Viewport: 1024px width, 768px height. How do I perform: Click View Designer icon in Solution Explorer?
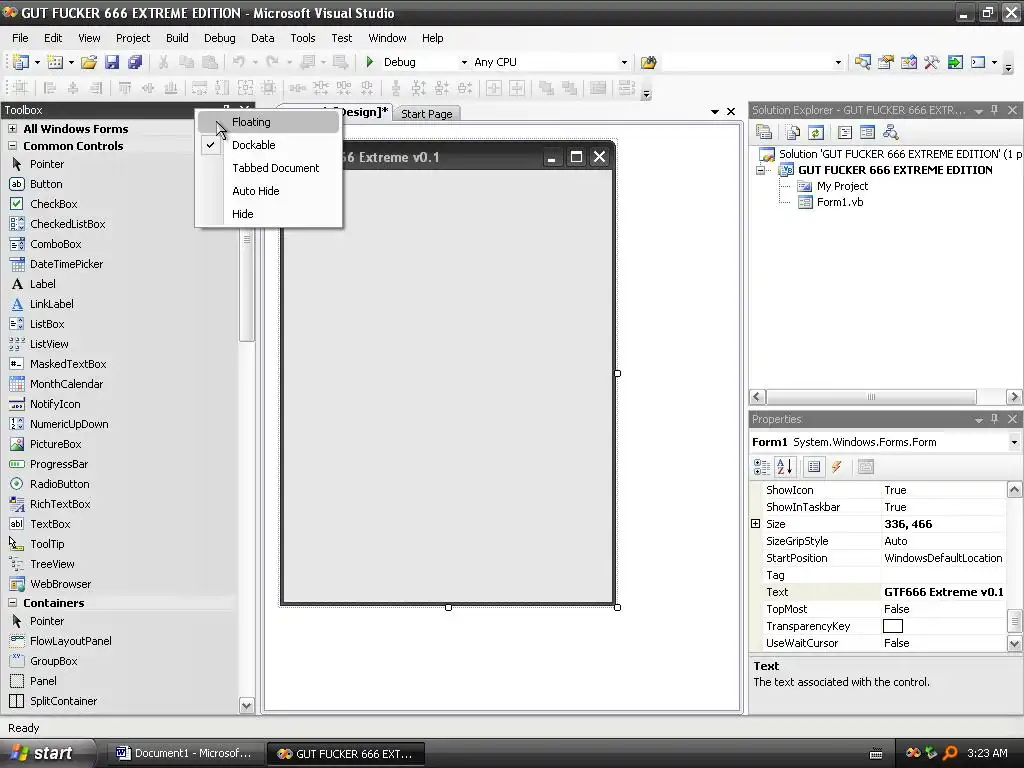coord(867,133)
